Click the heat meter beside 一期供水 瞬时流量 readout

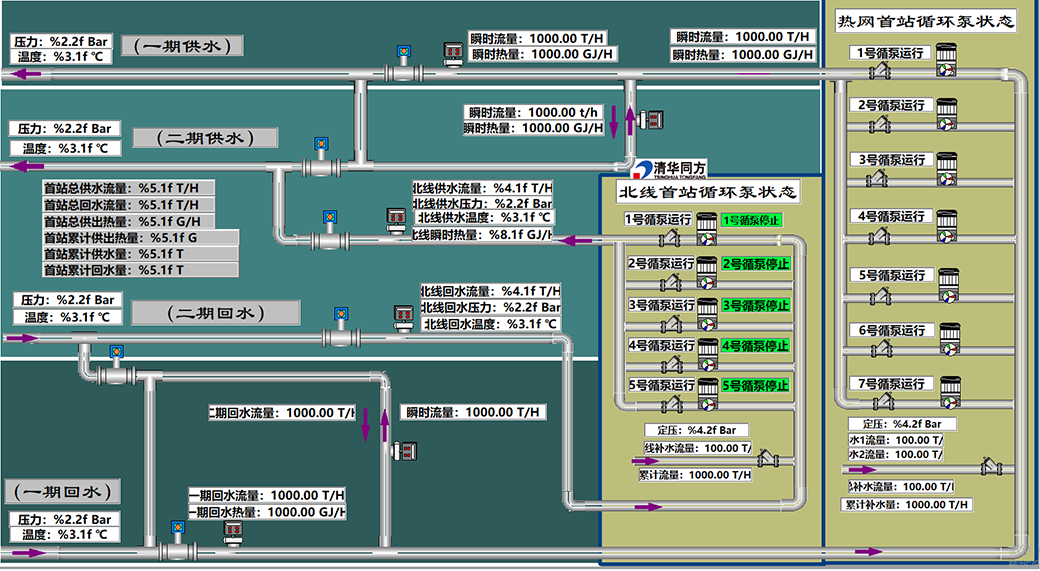click(454, 54)
